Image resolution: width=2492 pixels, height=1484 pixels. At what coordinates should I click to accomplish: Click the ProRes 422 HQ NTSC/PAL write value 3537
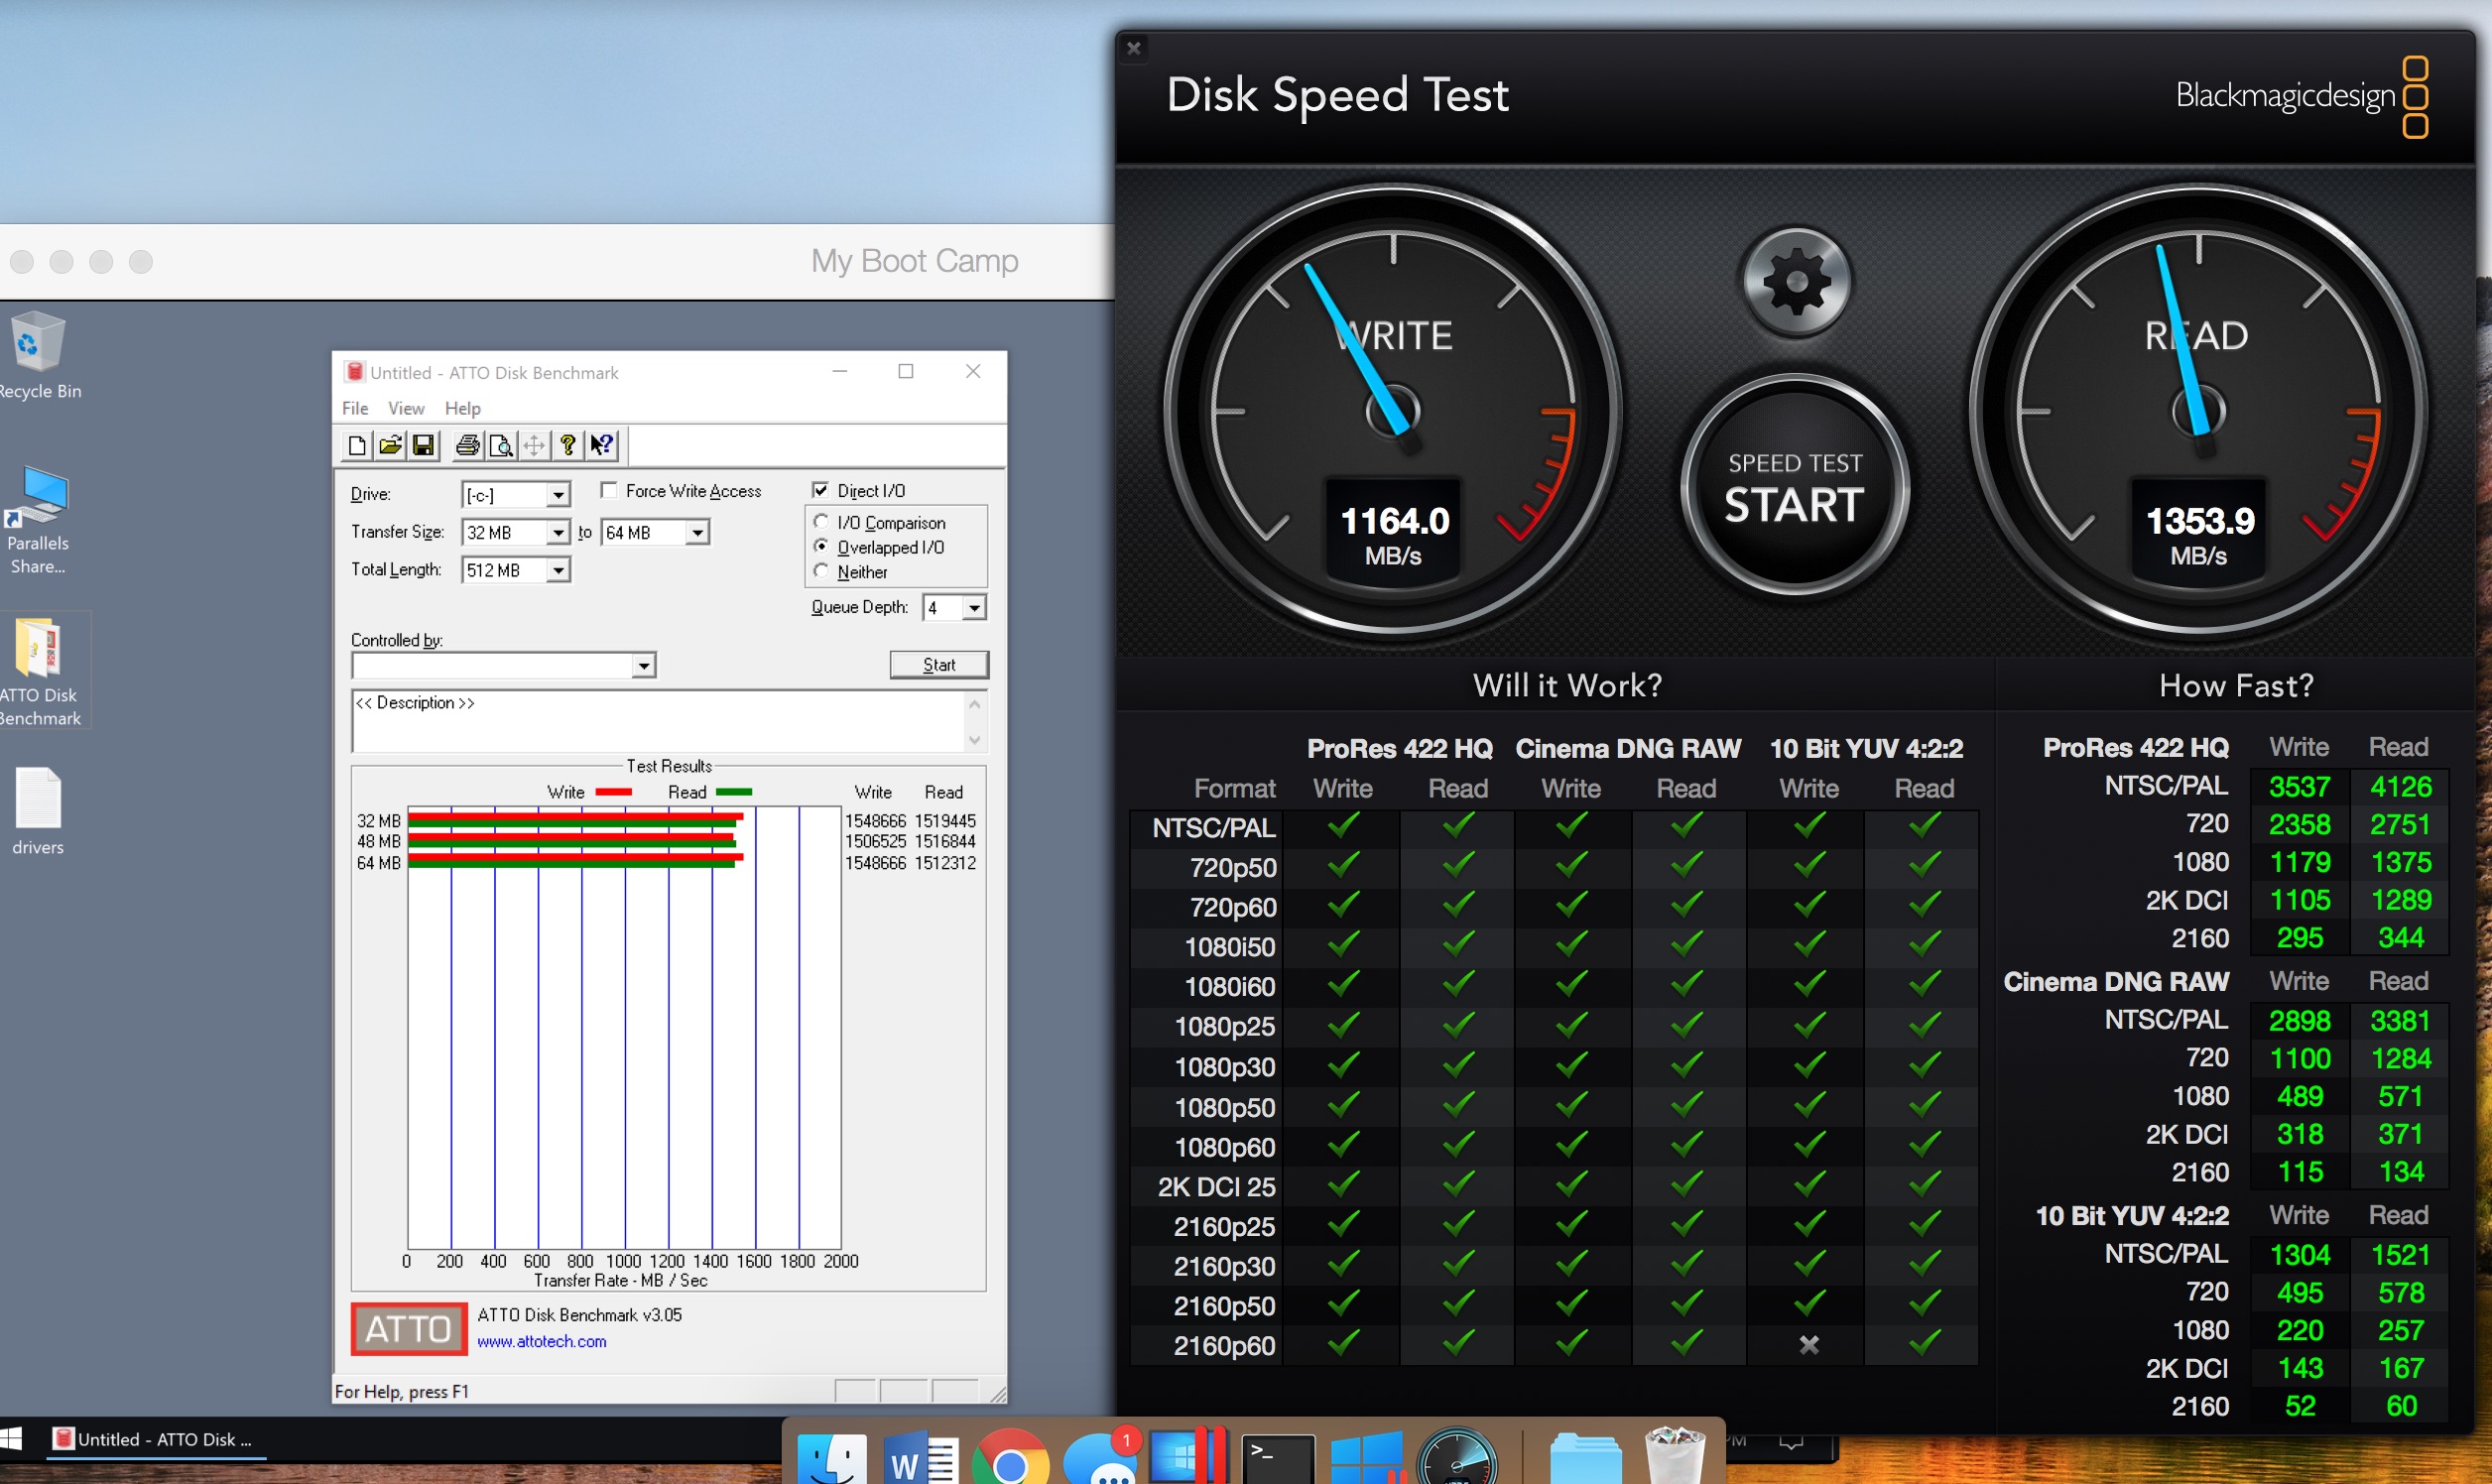(2299, 787)
